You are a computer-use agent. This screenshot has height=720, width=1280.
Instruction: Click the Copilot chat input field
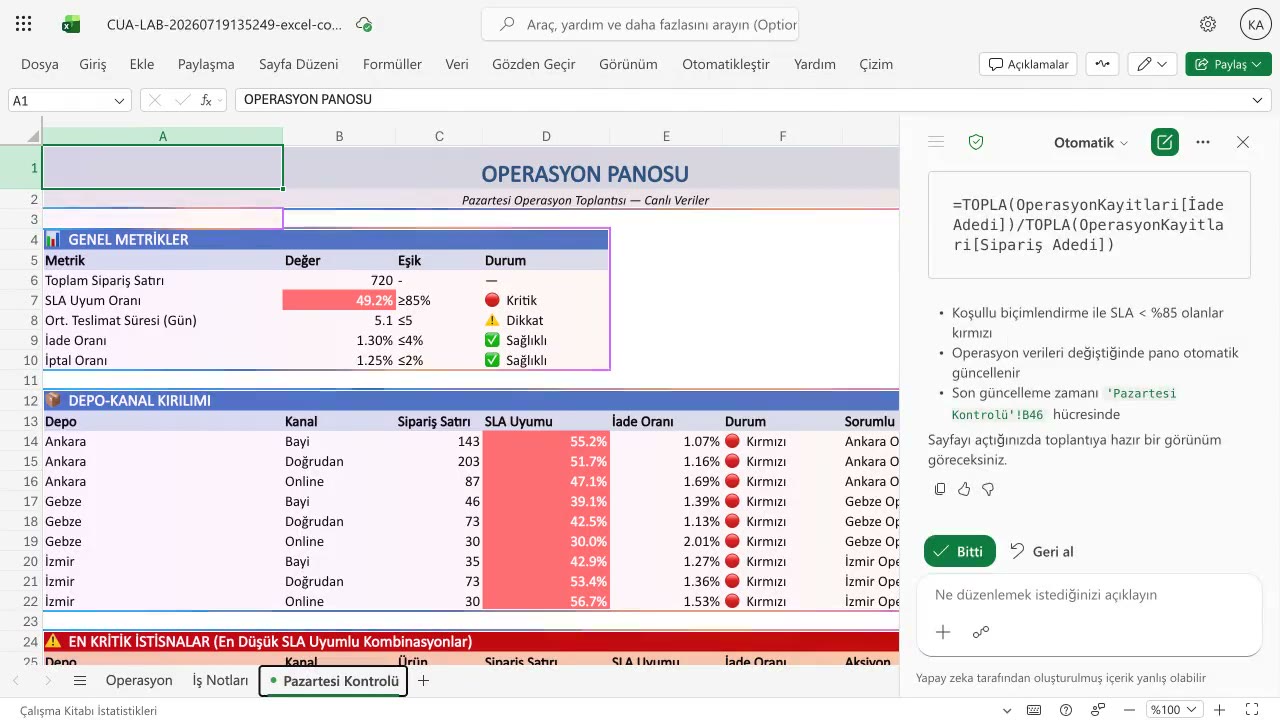(1089, 595)
